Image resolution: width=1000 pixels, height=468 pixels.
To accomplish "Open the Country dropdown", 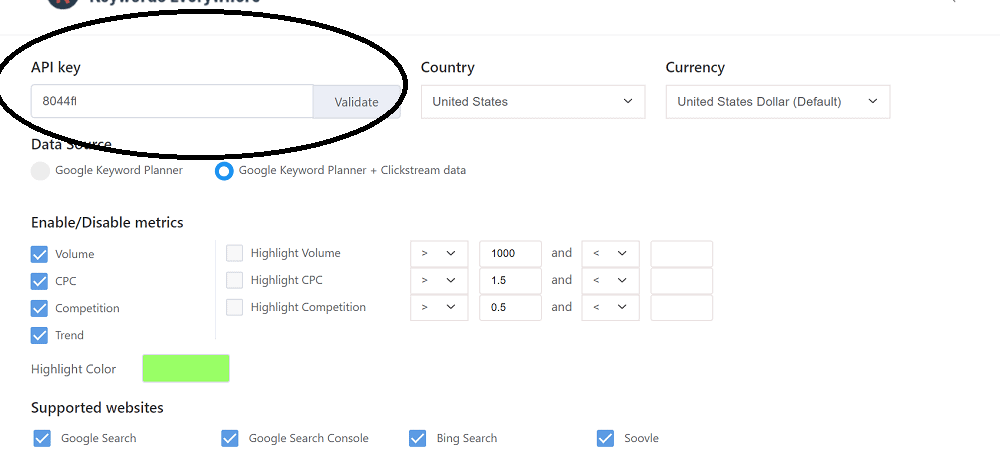I will click(533, 102).
